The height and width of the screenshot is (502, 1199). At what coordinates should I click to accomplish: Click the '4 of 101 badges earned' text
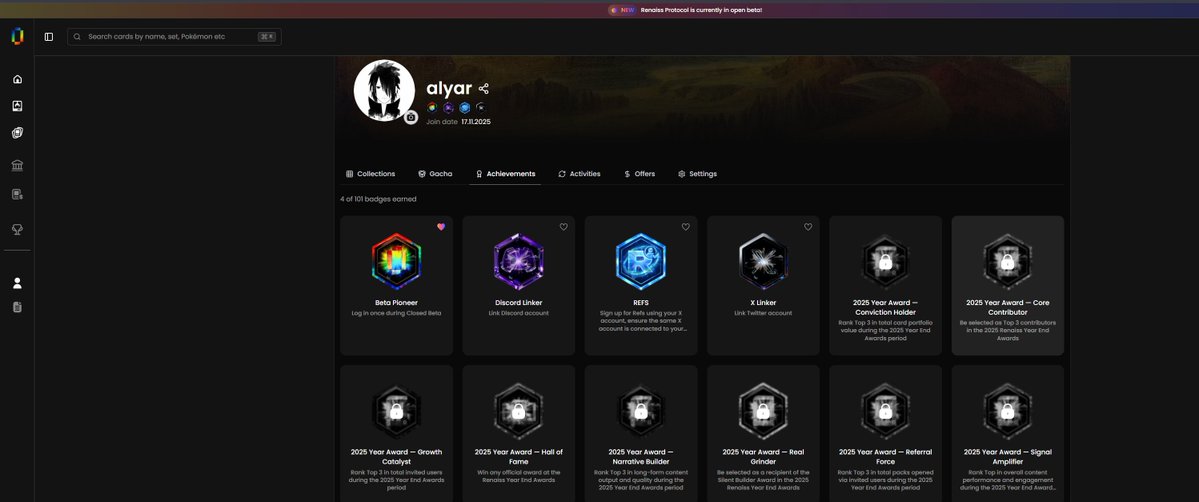[379, 199]
